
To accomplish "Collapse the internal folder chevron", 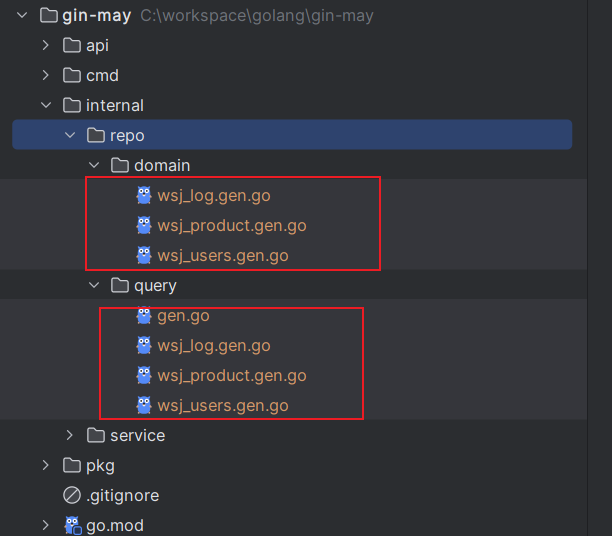I will 45,105.
